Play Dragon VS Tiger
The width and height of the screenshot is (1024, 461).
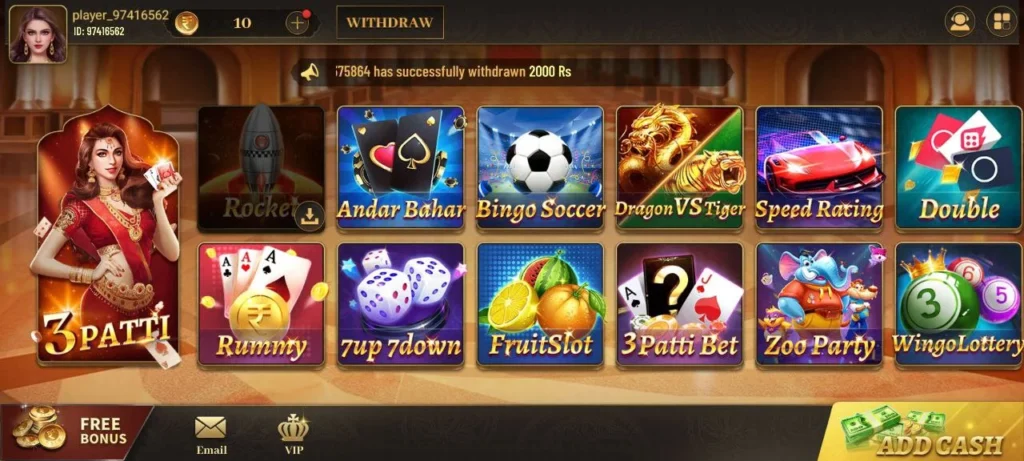click(680, 168)
